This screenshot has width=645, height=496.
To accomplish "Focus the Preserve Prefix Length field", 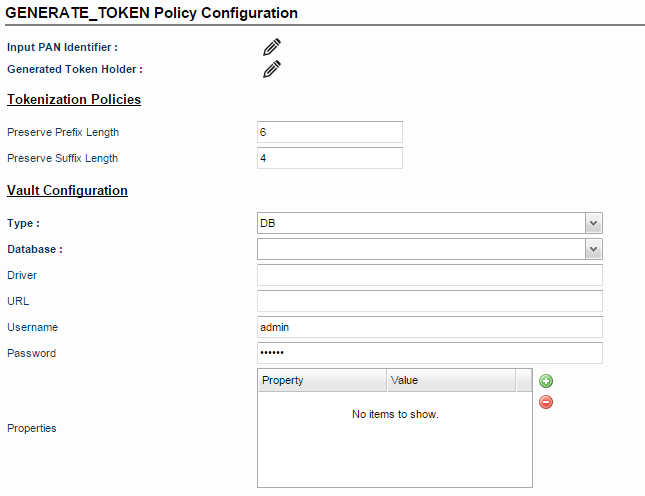I will point(330,132).
